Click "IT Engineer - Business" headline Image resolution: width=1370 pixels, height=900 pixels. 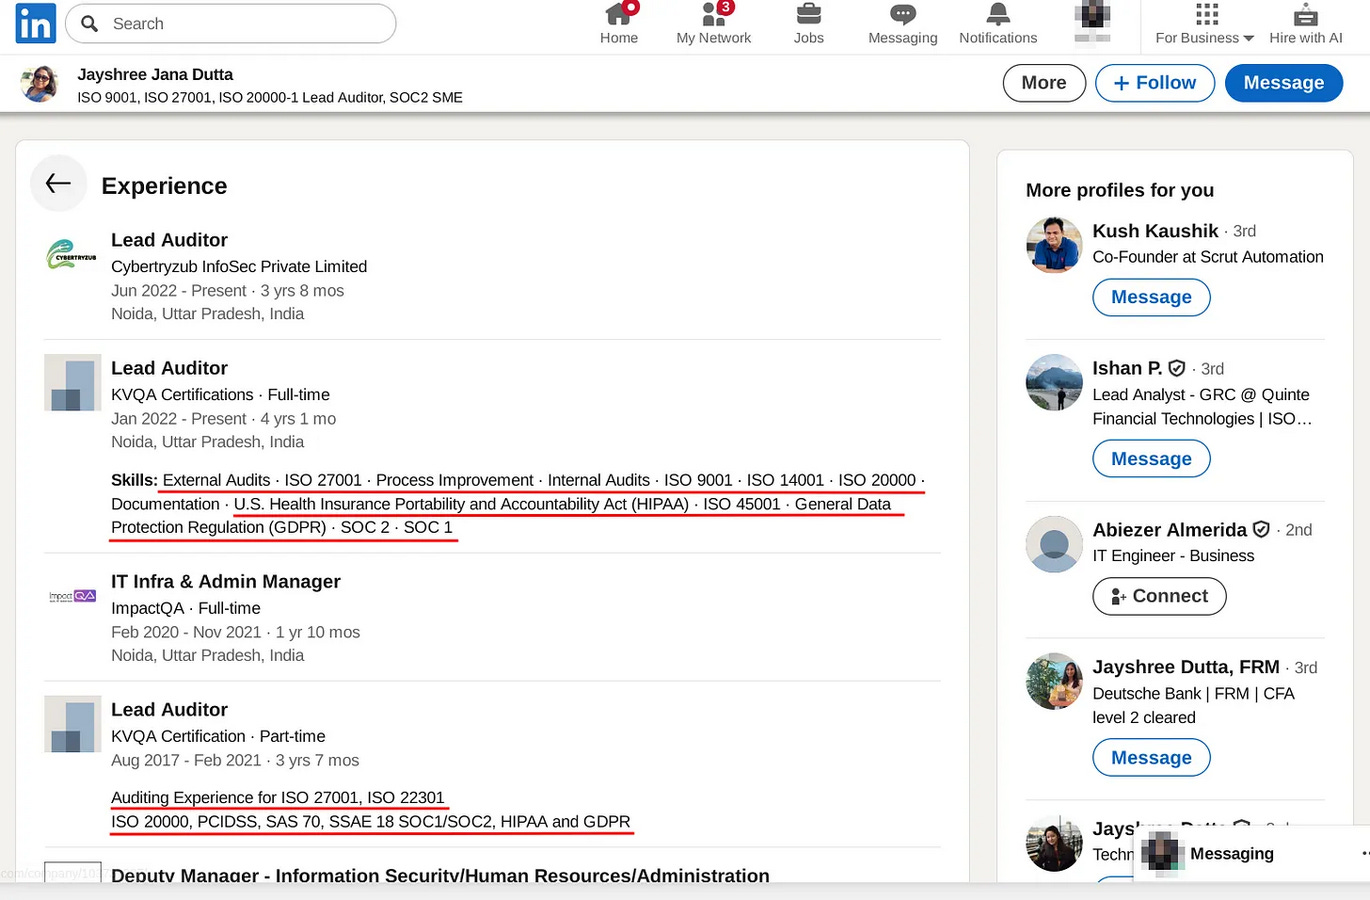[1173, 556]
